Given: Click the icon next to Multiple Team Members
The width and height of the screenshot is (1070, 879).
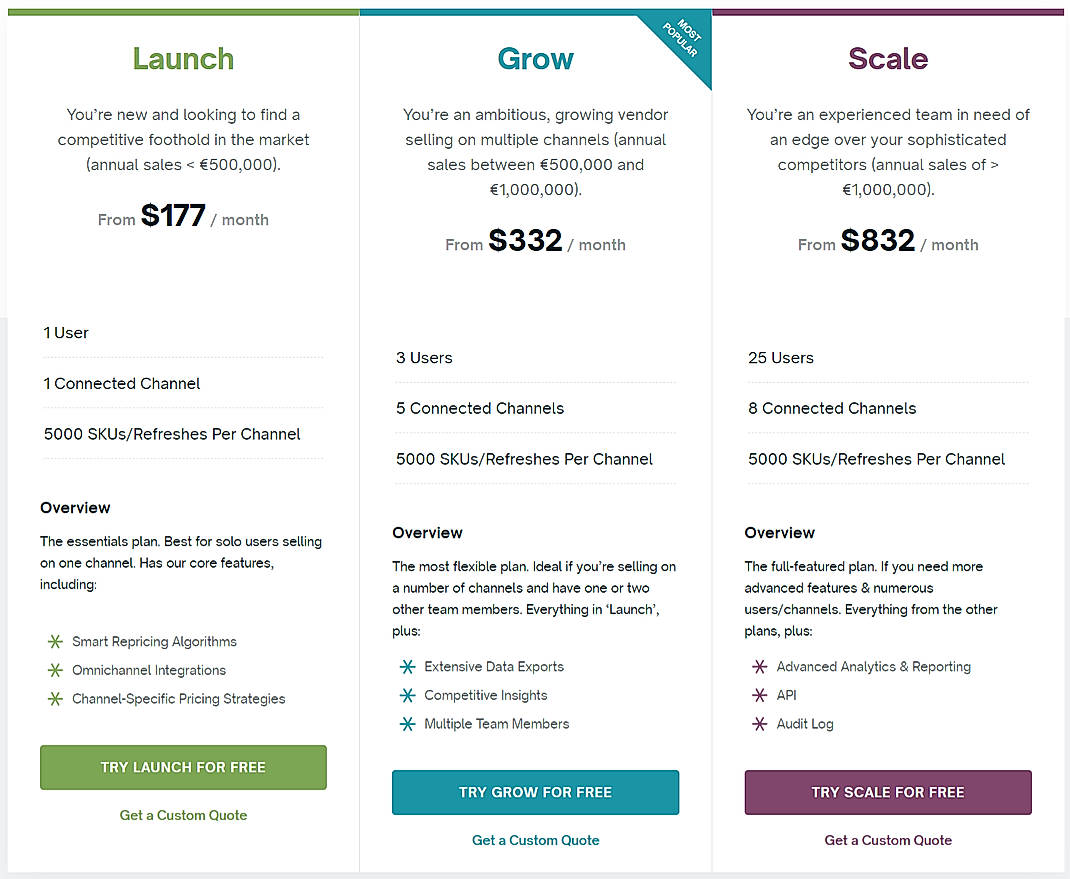Looking at the screenshot, I should click(x=408, y=724).
